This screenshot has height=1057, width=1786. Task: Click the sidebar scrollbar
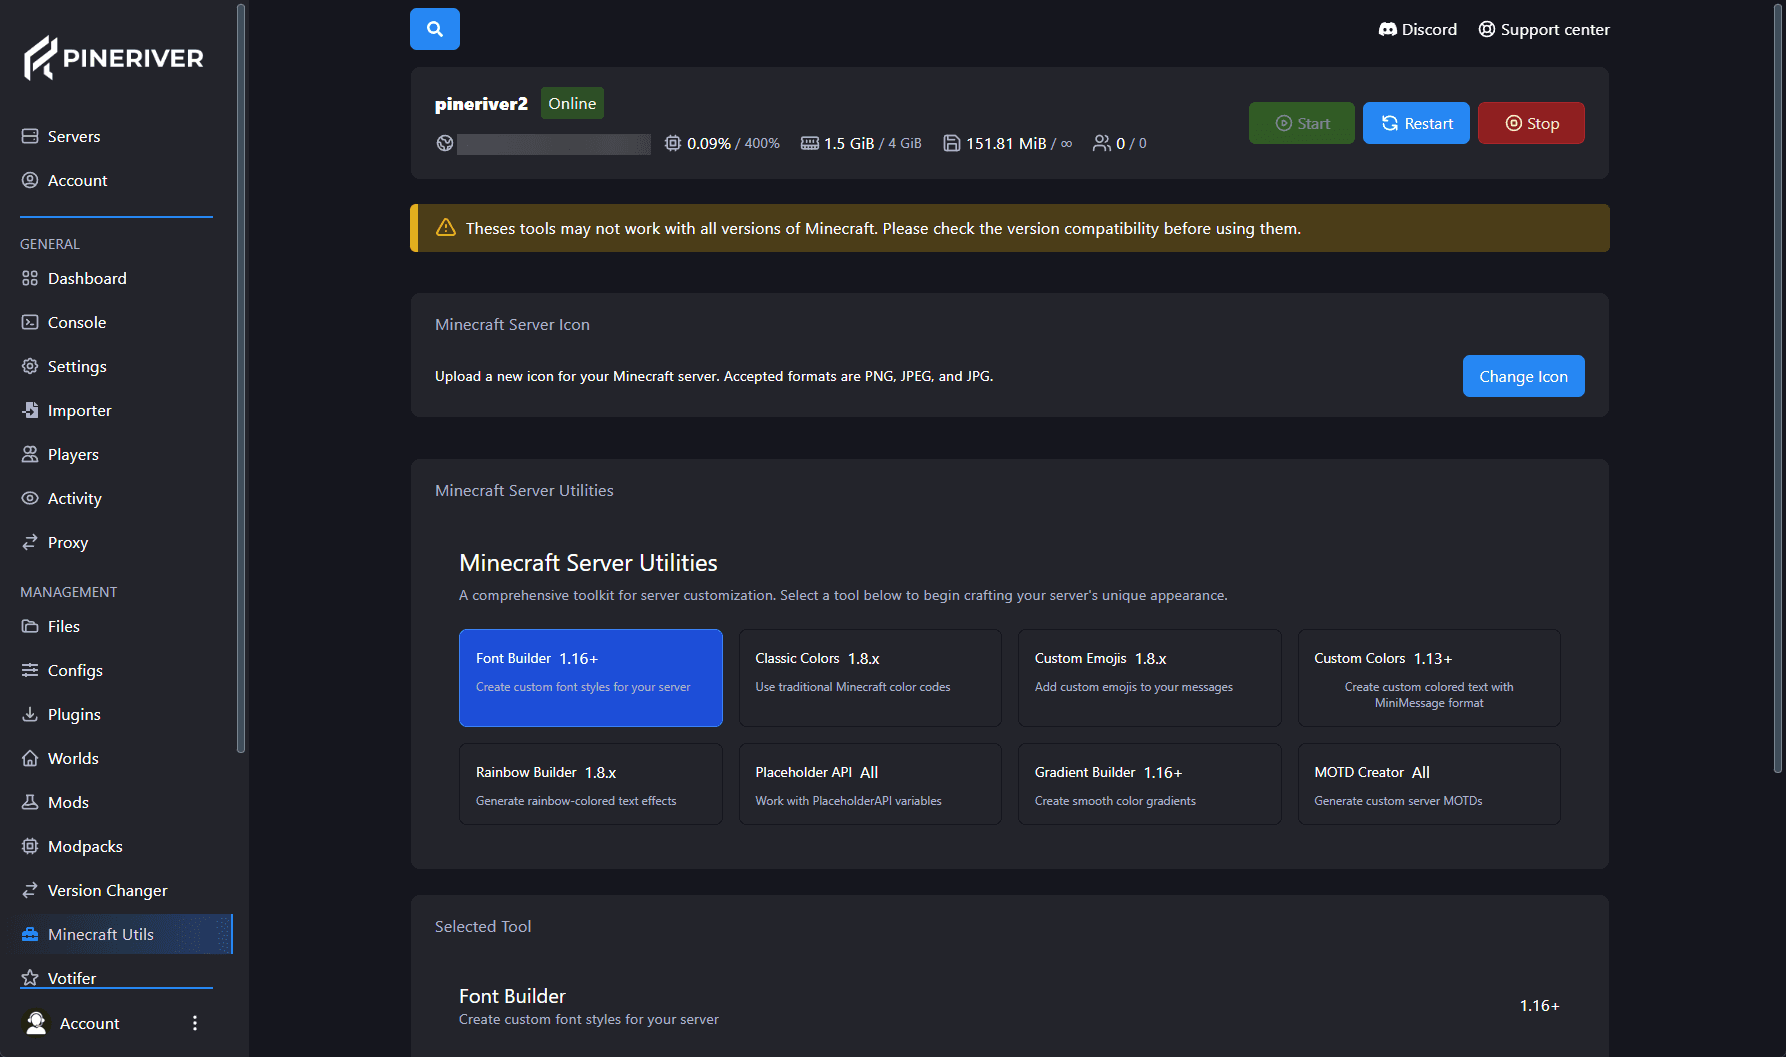[x=241, y=378]
